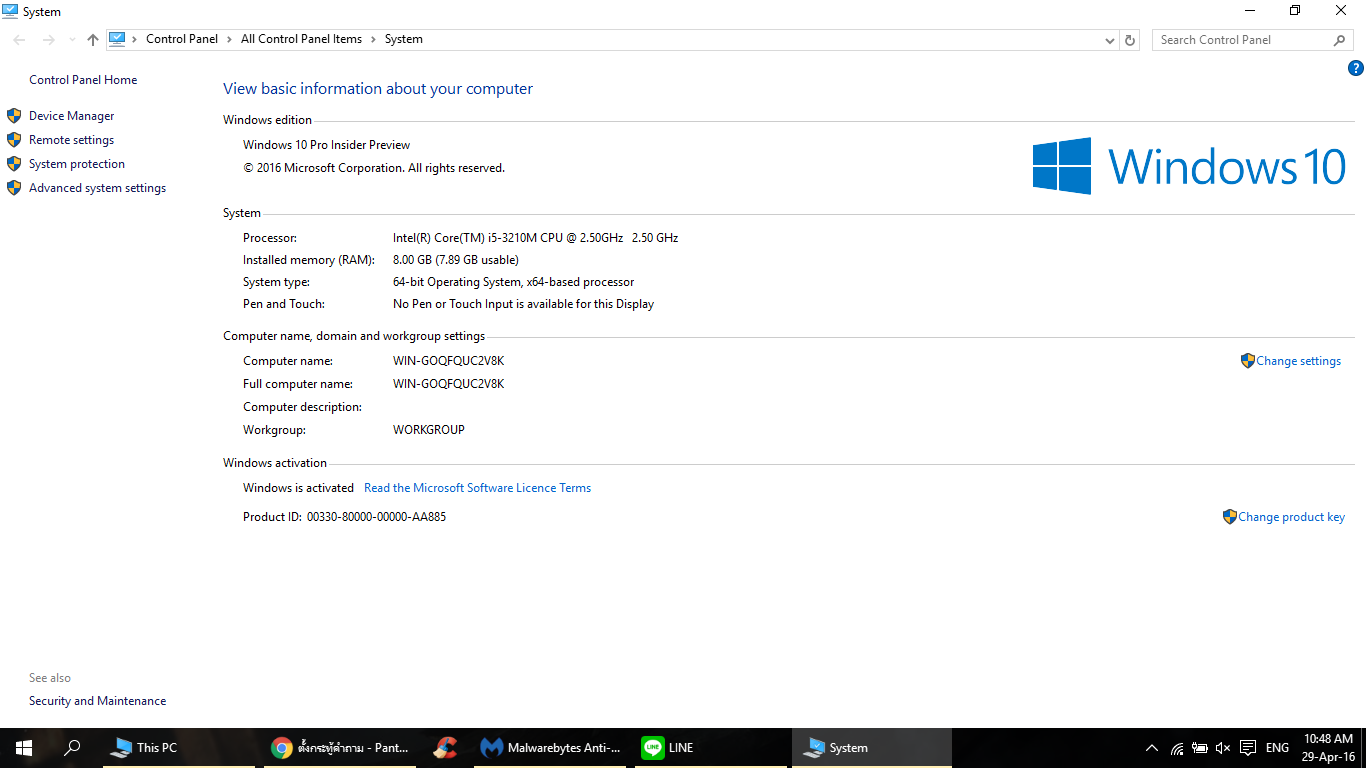Switch to LINE in the taskbar

(710, 748)
